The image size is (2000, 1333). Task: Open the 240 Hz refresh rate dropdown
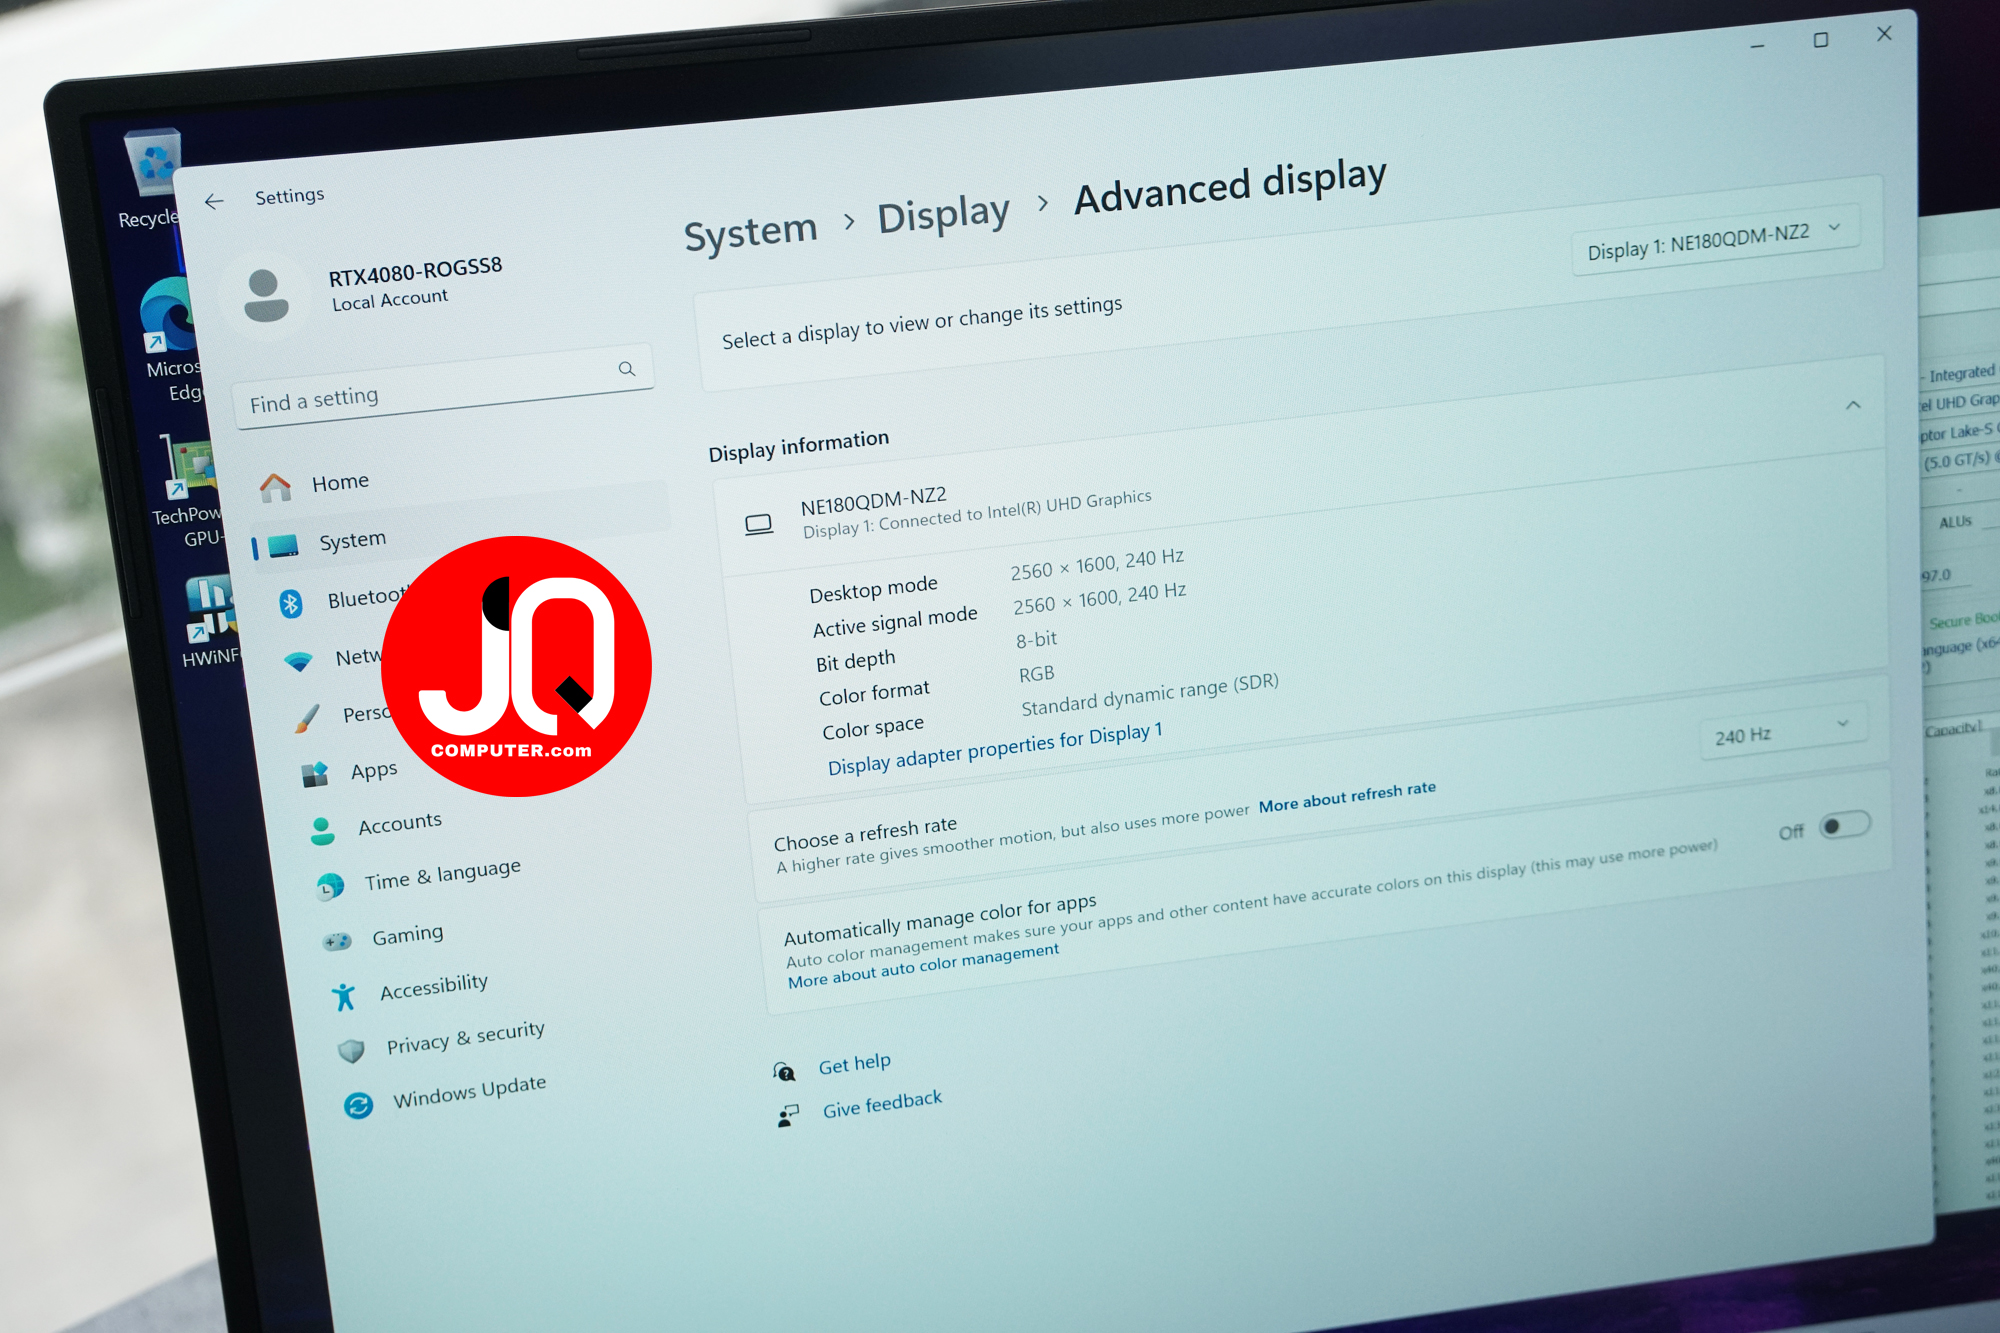1782,731
